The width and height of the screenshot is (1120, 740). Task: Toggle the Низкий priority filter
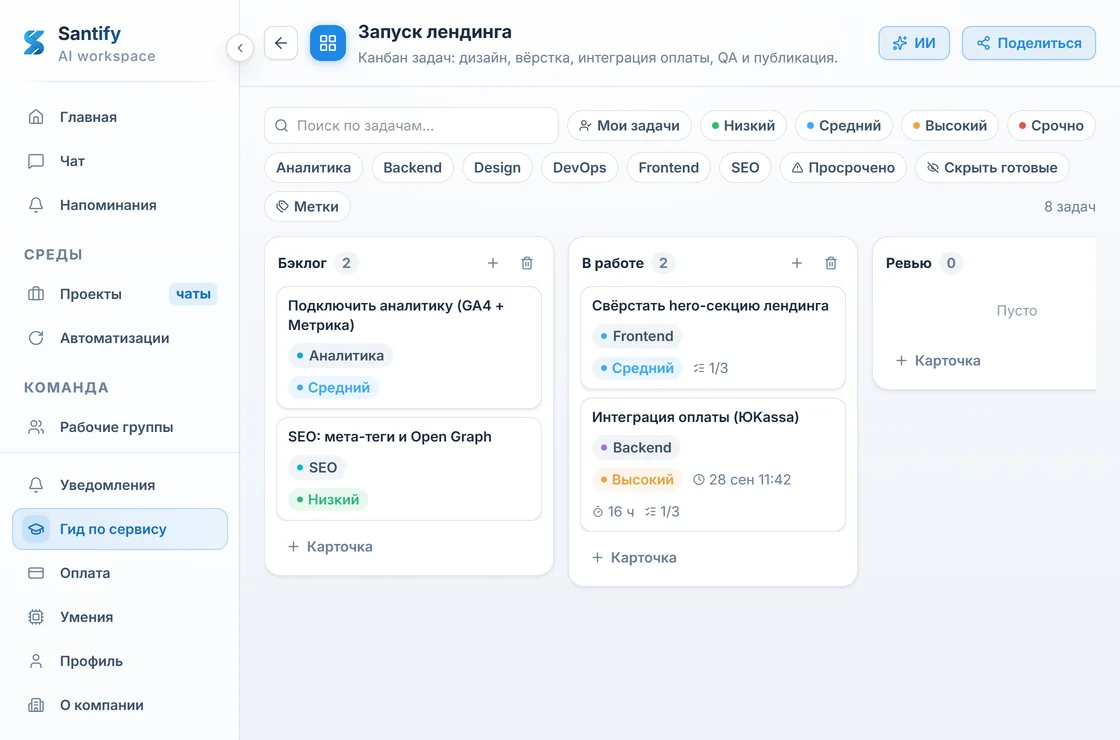coord(744,126)
